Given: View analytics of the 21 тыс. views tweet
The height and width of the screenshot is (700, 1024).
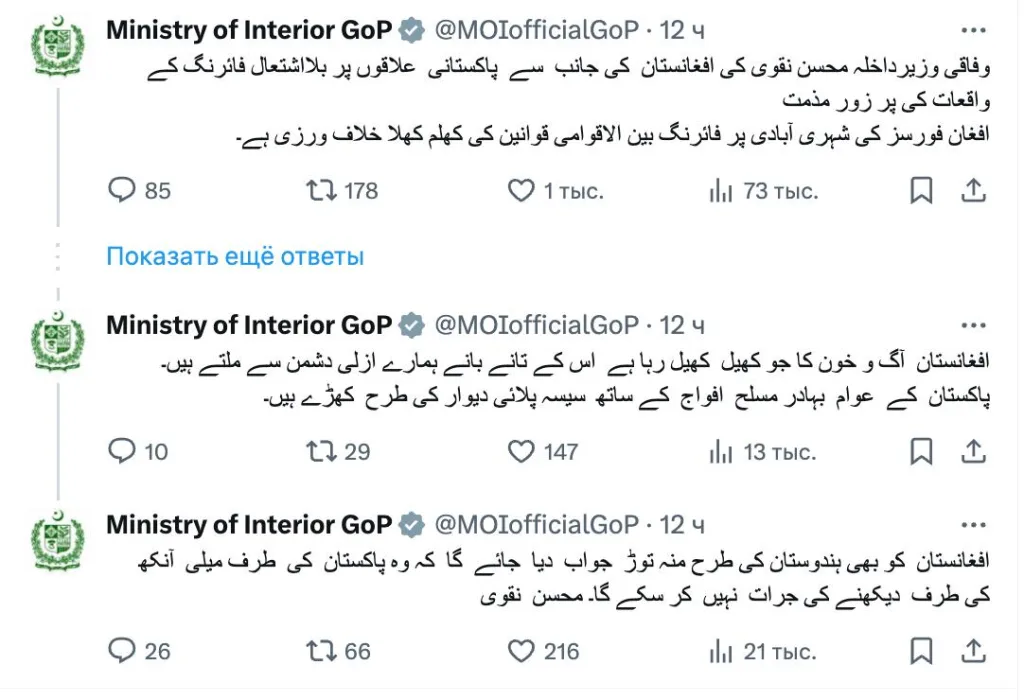Looking at the screenshot, I should 720,652.
